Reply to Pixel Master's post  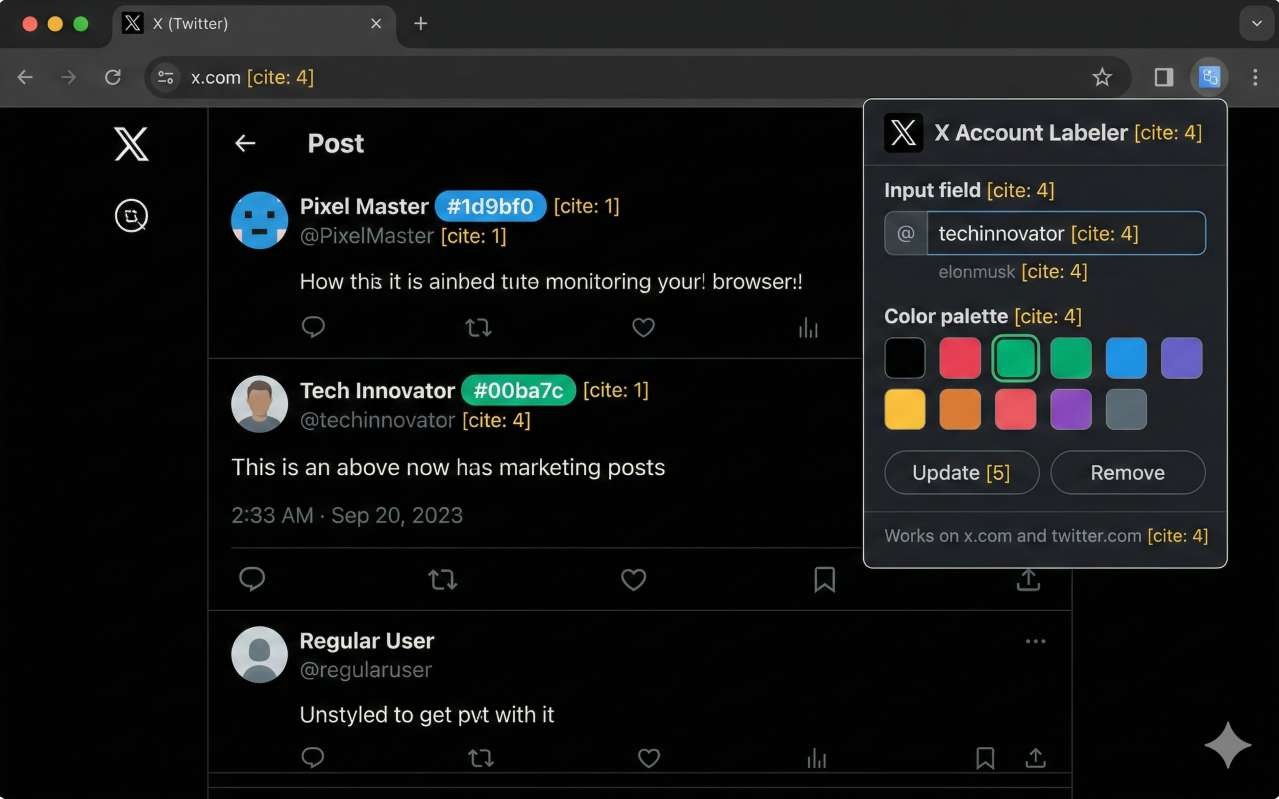pos(313,327)
